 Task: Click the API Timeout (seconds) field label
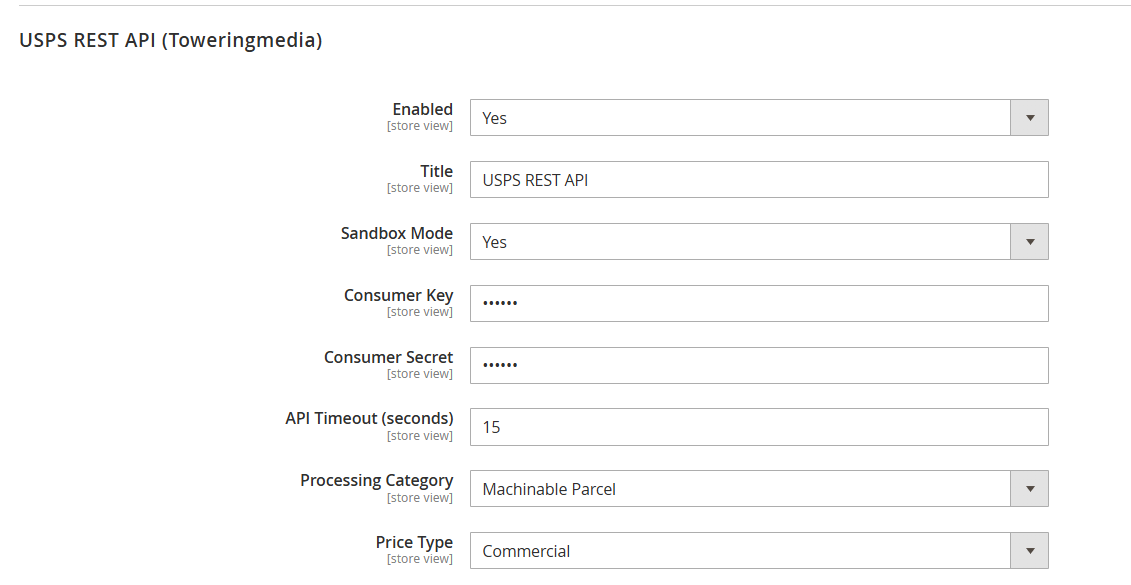[369, 418]
